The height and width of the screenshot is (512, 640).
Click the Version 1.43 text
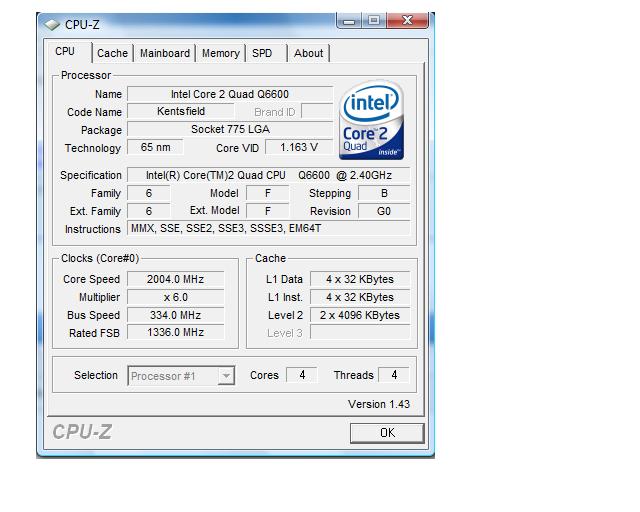[379, 404]
